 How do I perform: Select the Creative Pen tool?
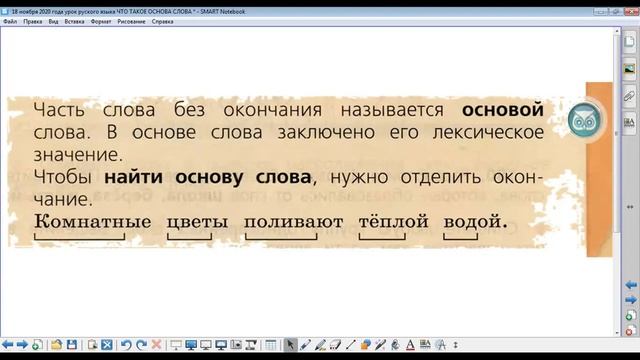coord(320,345)
